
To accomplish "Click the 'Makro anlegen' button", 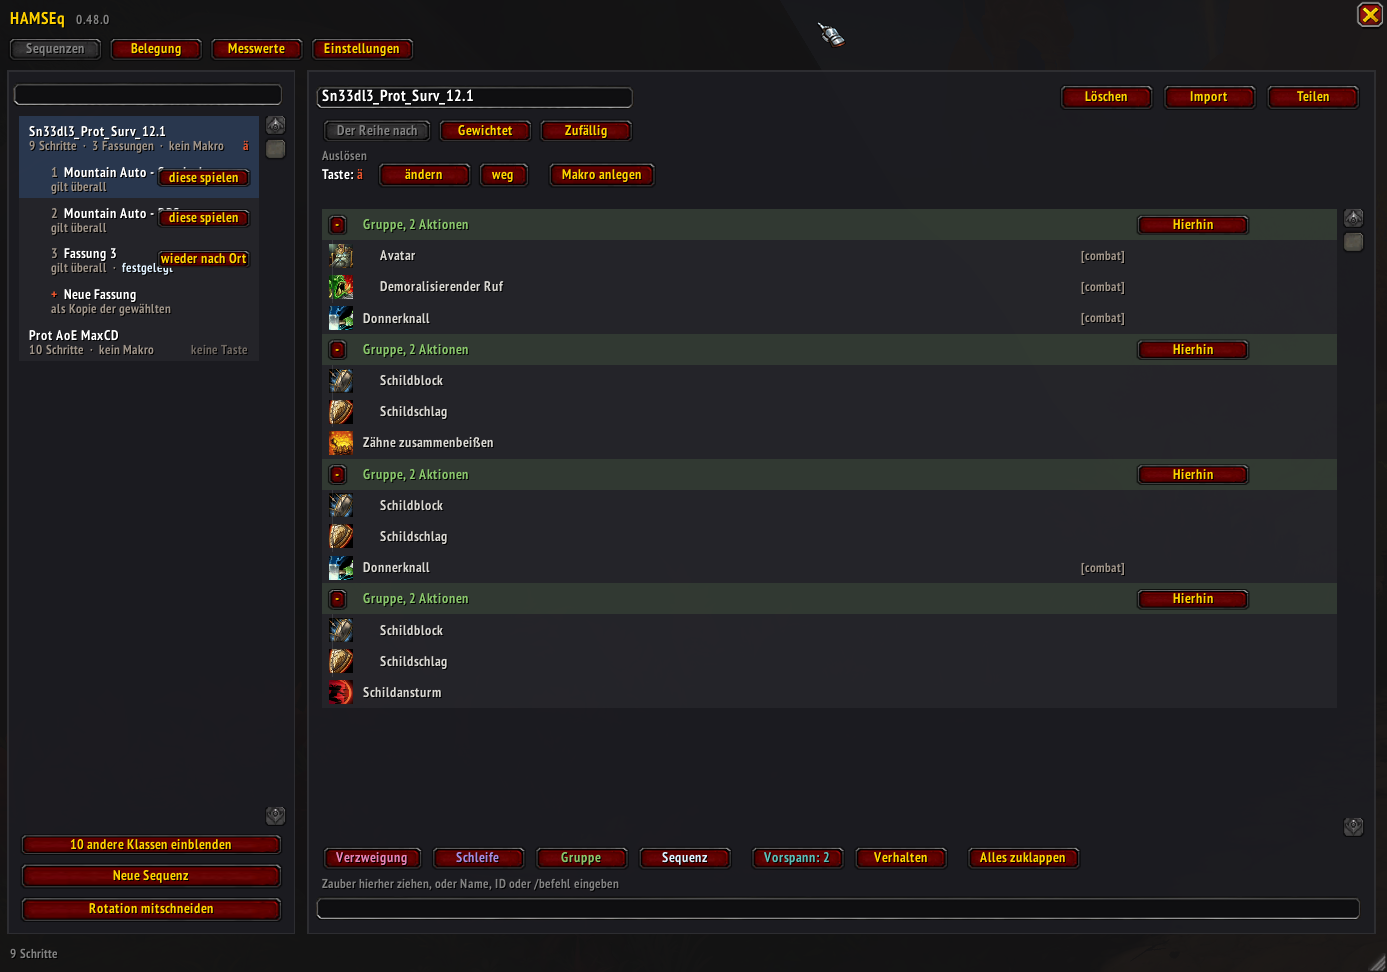I will click(x=602, y=175).
